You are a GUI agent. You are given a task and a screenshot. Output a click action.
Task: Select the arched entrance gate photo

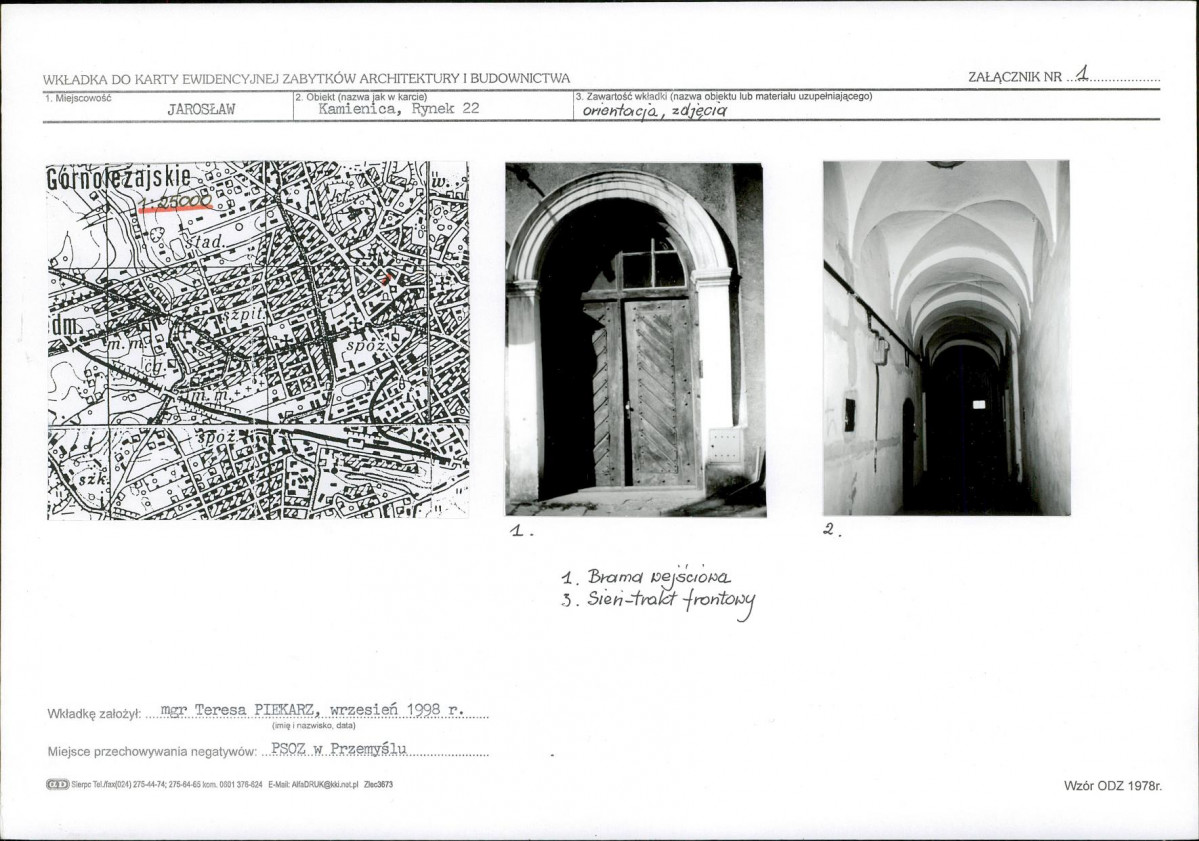tap(635, 339)
